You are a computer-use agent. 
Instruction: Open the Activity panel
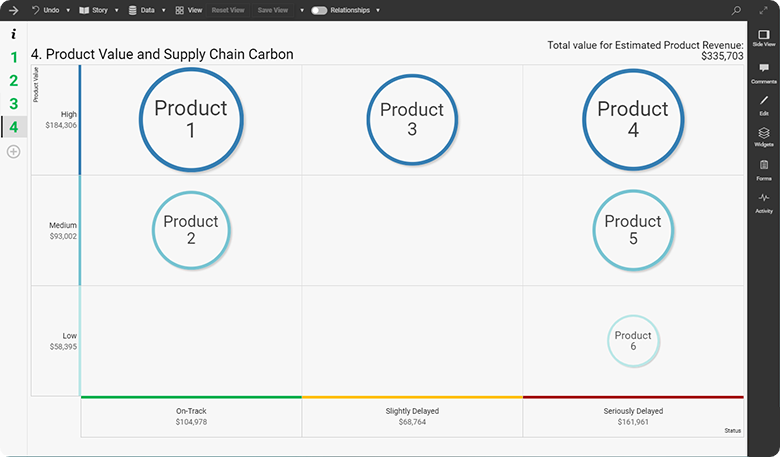pyautogui.click(x=763, y=201)
